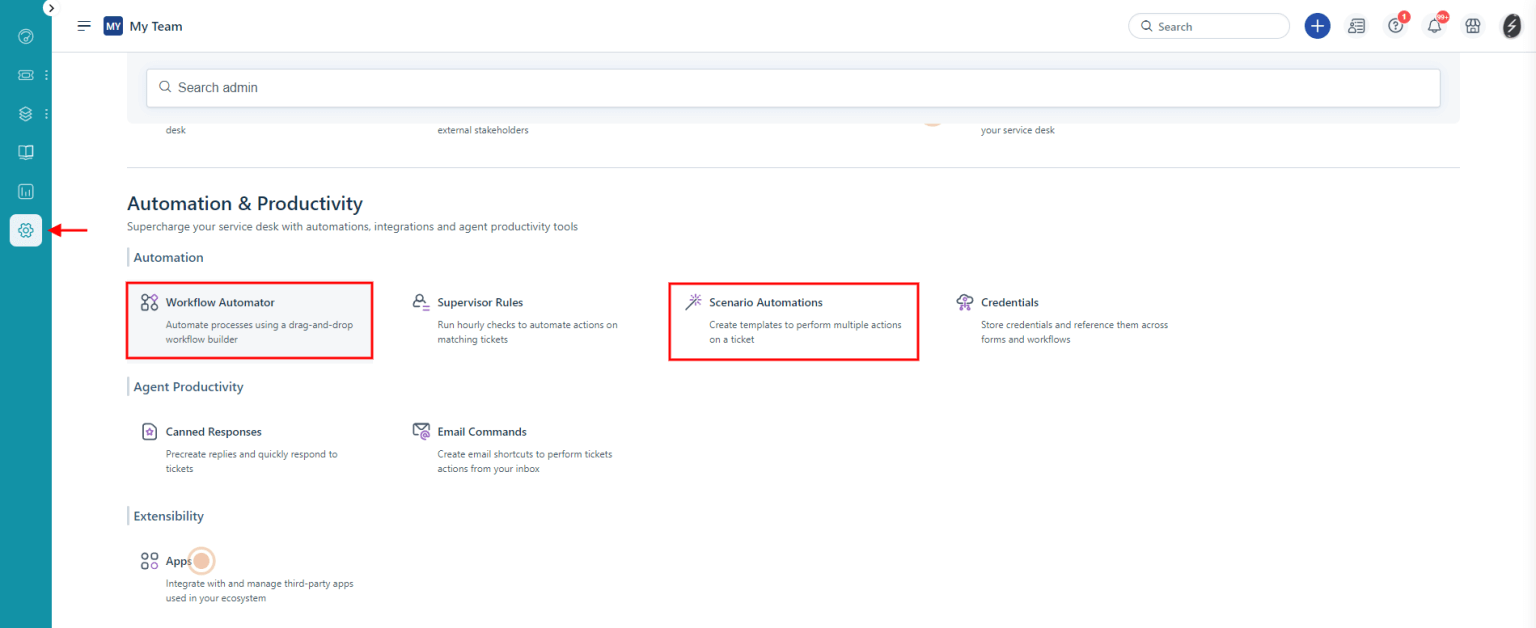Image resolution: width=1536 pixels, height=628 pixels.
Task: Click the help question mark icon
Action: tap(1395, 27)
